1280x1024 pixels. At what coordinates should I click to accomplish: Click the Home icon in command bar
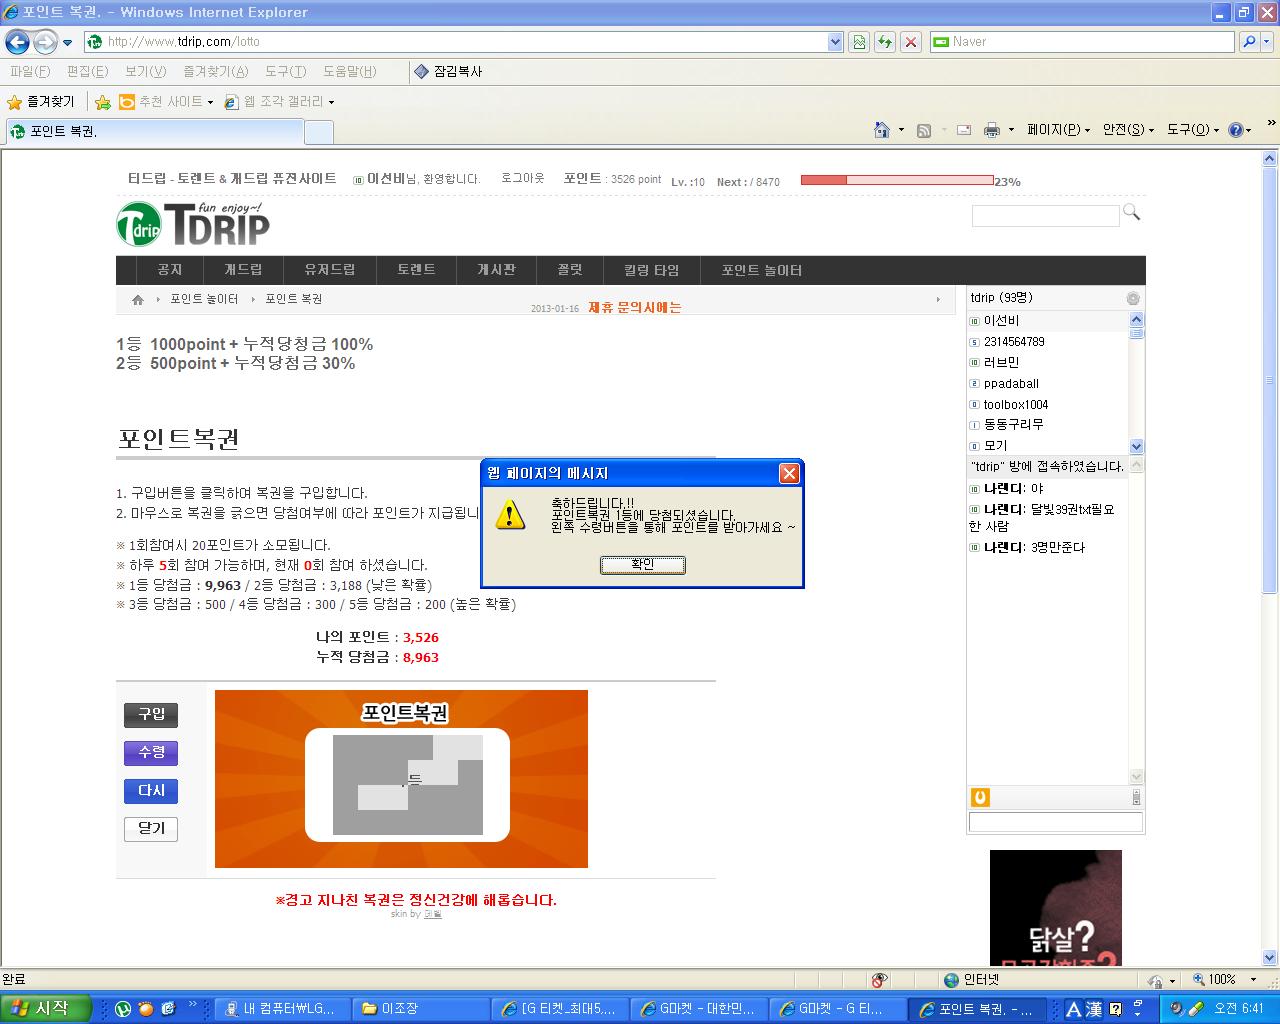[x=881, y=130]
